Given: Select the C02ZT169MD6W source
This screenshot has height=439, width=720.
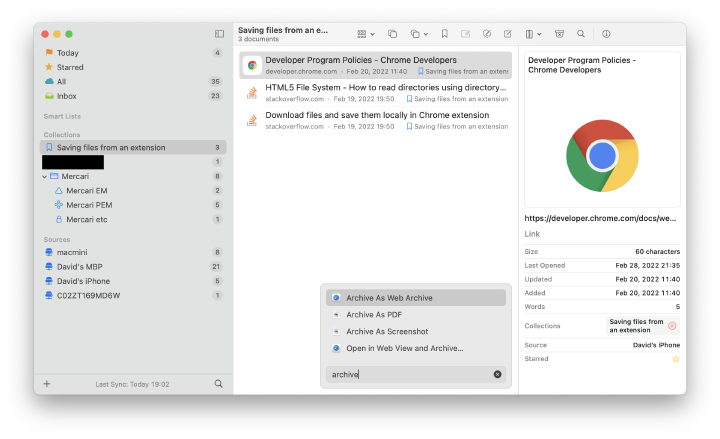Looking at the screenshot, I should 133,295.
